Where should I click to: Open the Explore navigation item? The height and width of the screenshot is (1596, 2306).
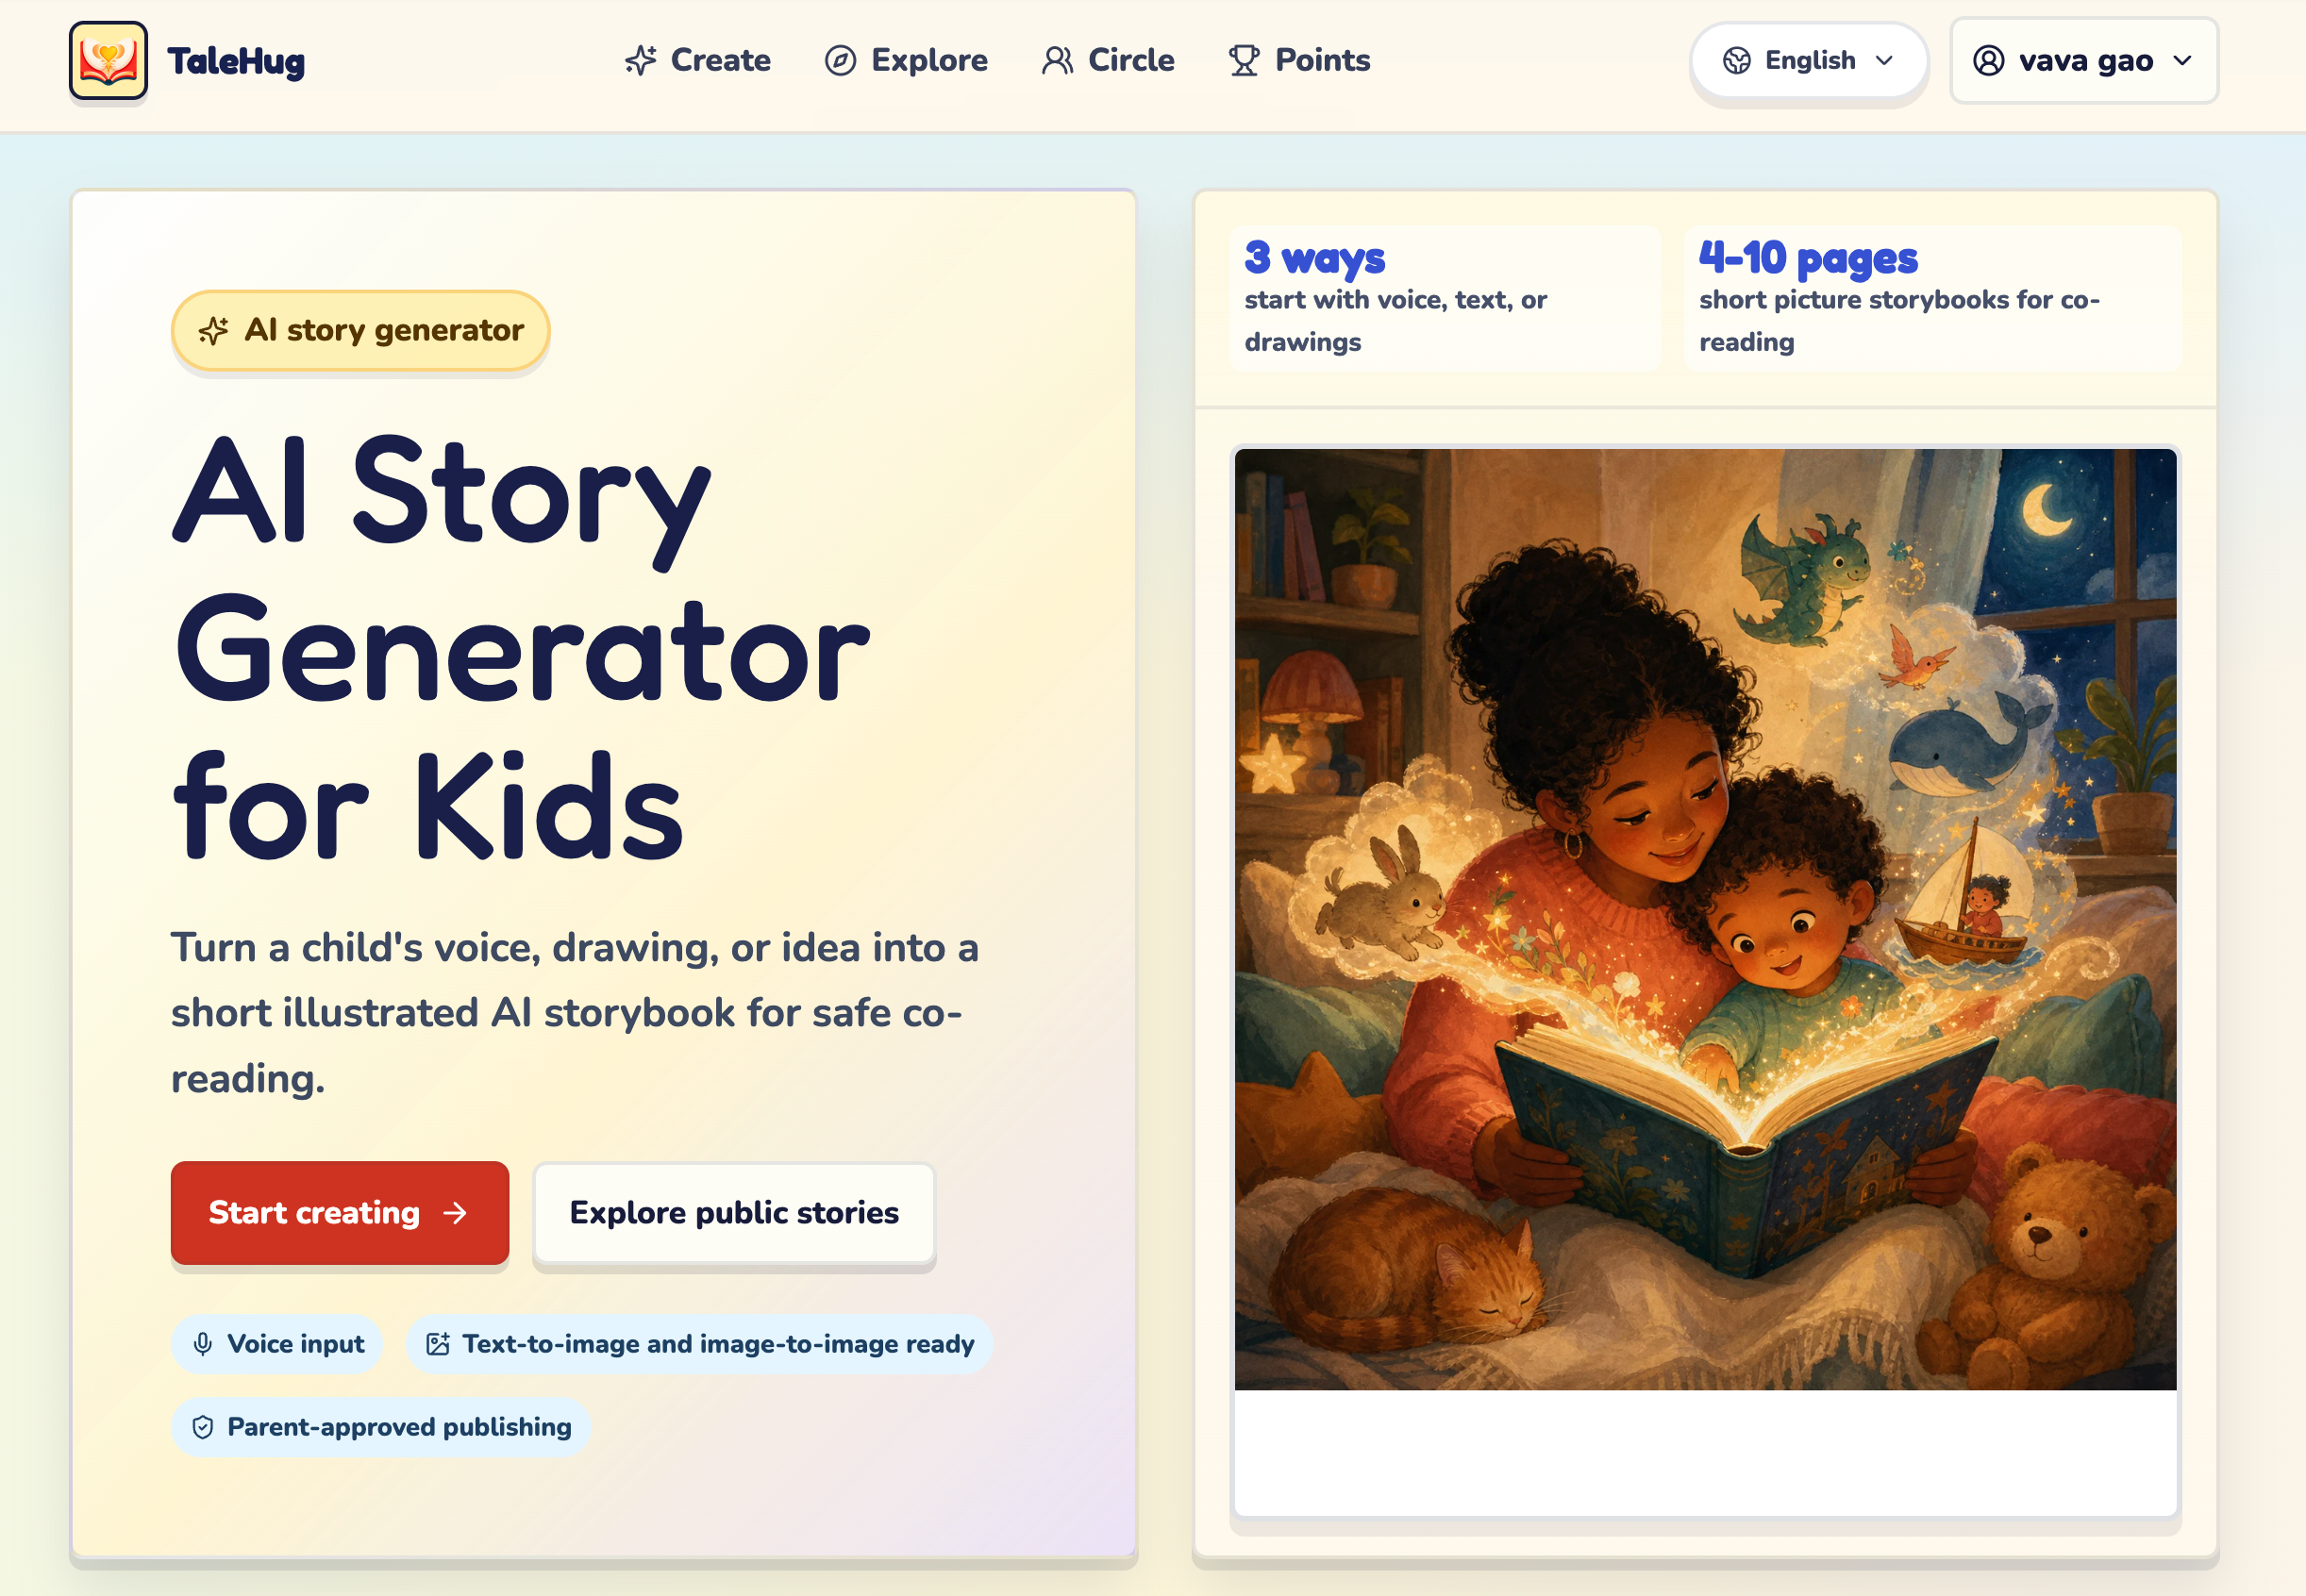point(906,61)
